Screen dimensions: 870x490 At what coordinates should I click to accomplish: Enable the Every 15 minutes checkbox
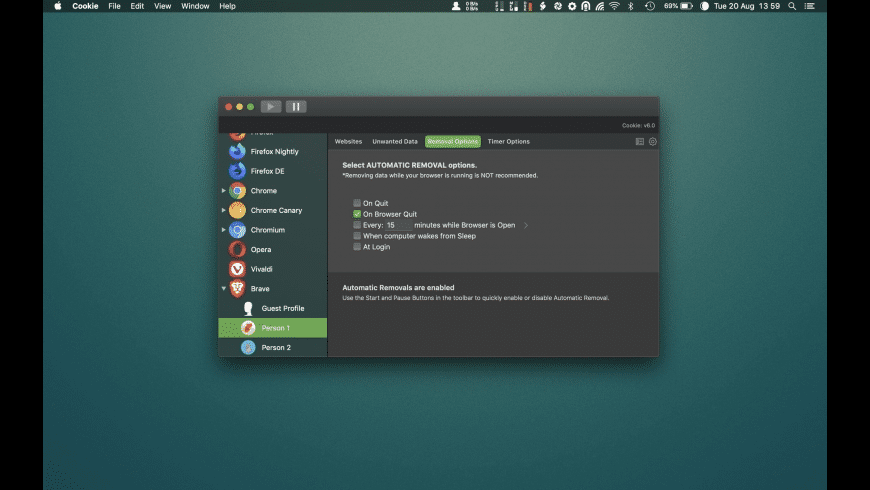tap(357, 225)
